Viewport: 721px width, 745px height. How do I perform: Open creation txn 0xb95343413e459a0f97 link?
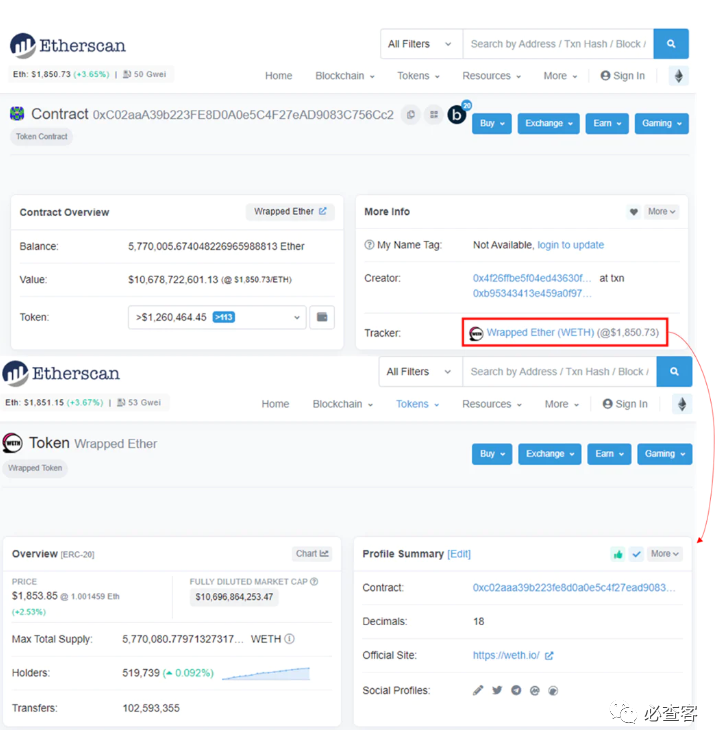532,294
